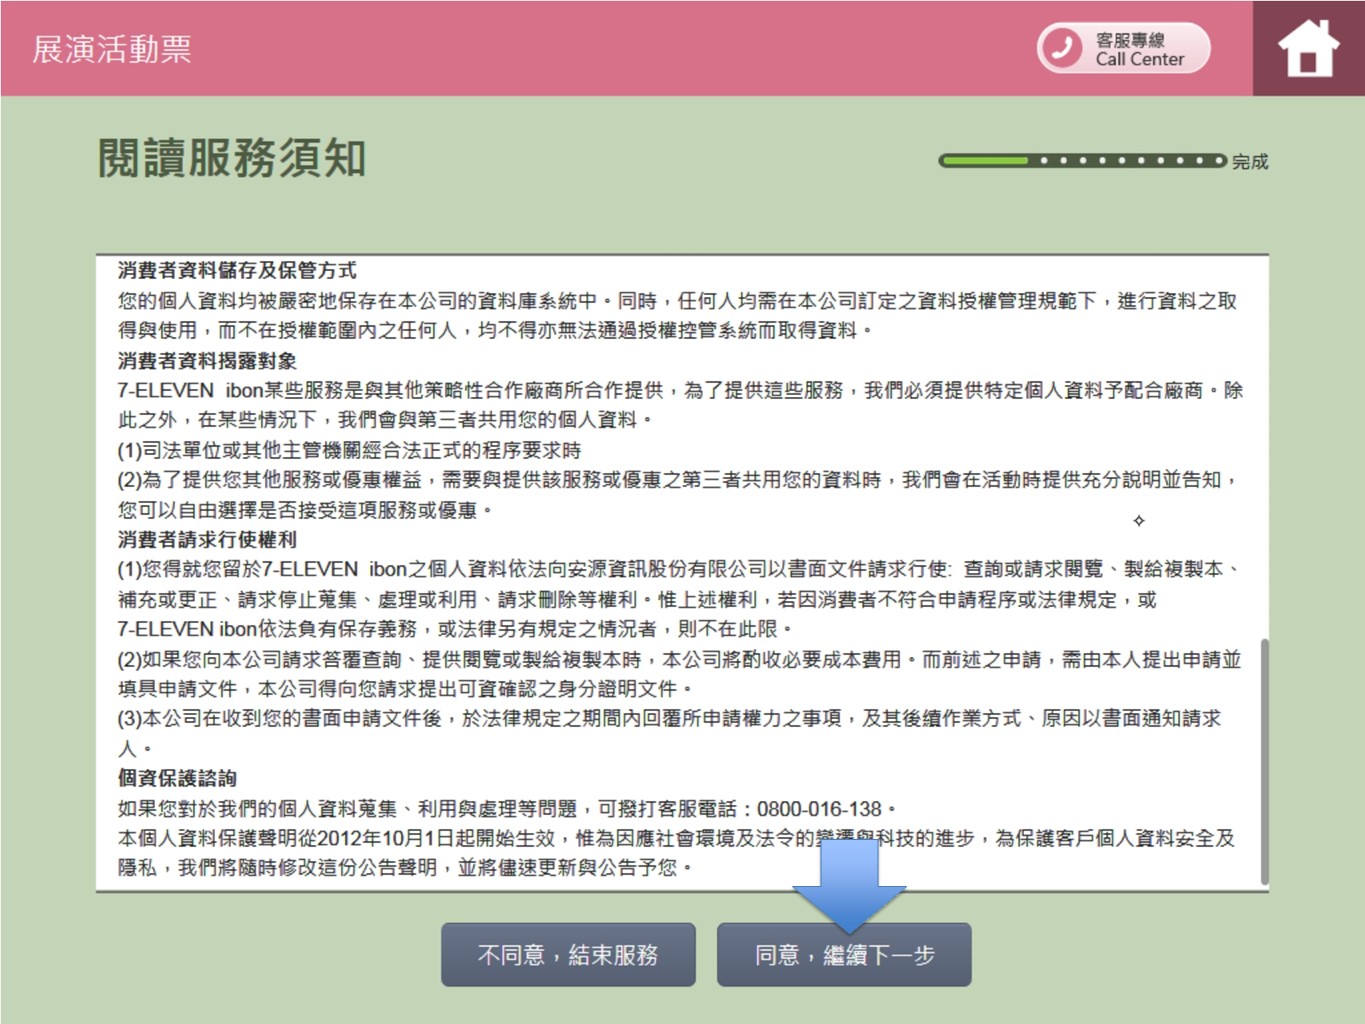Click the customer service number 0800-016-138

(819, 808)
